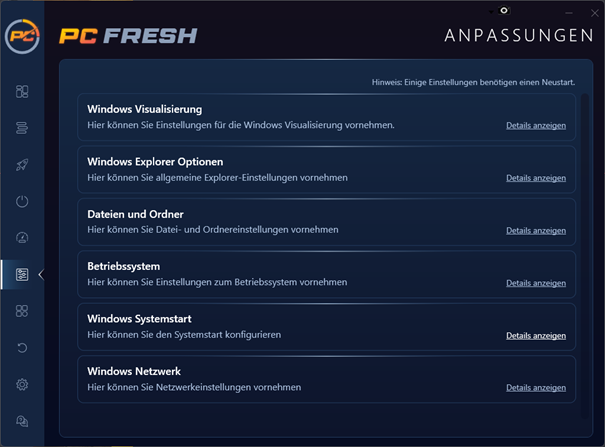The image size is (605, 447).
Task: Show Betriebssystem details link
Action: (536, 283)
